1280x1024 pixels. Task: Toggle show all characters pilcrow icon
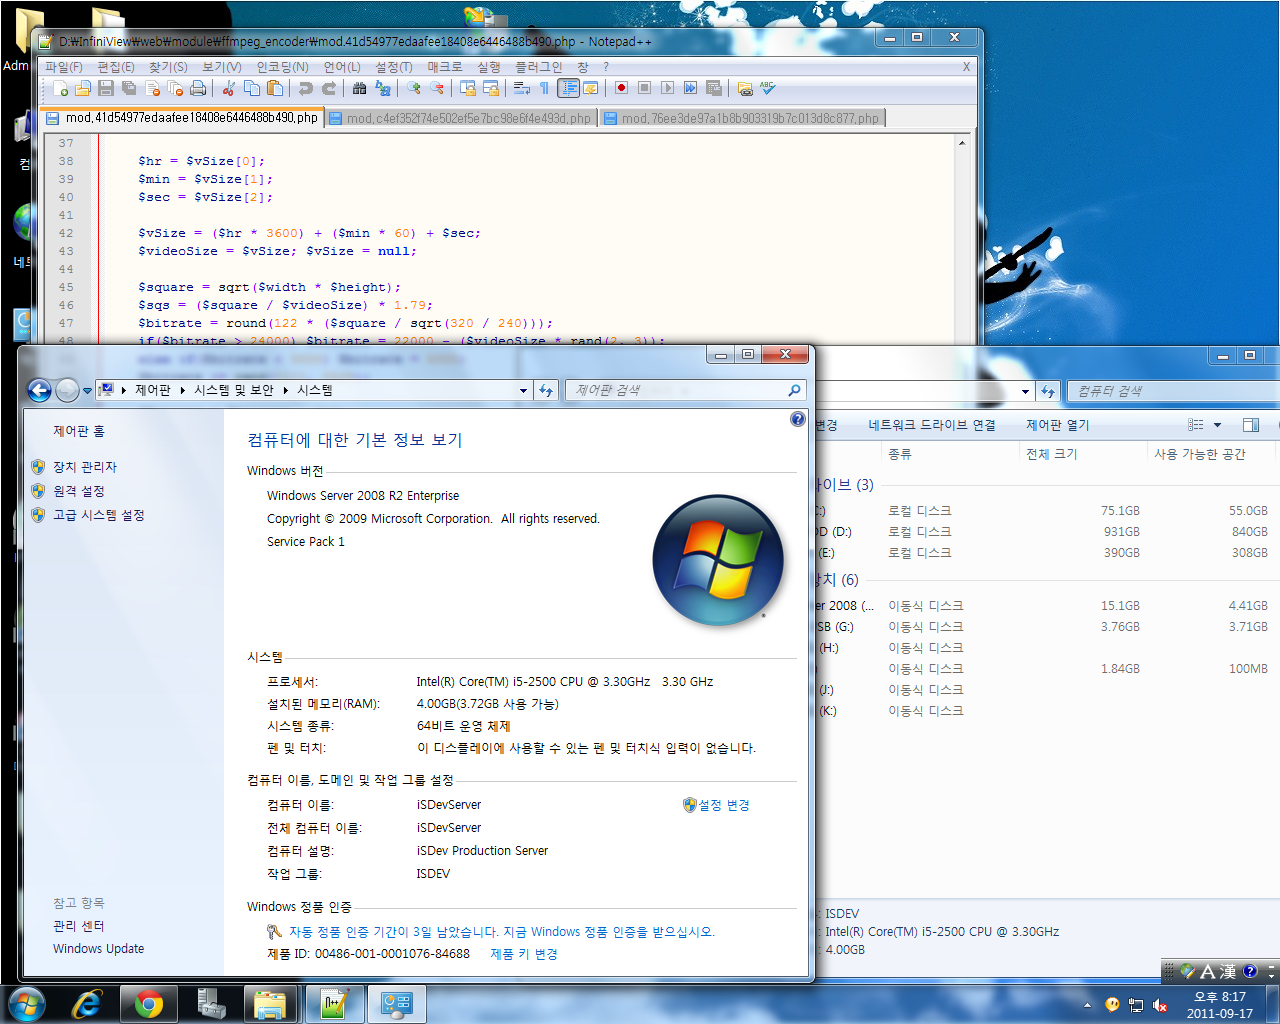[544, 88]
